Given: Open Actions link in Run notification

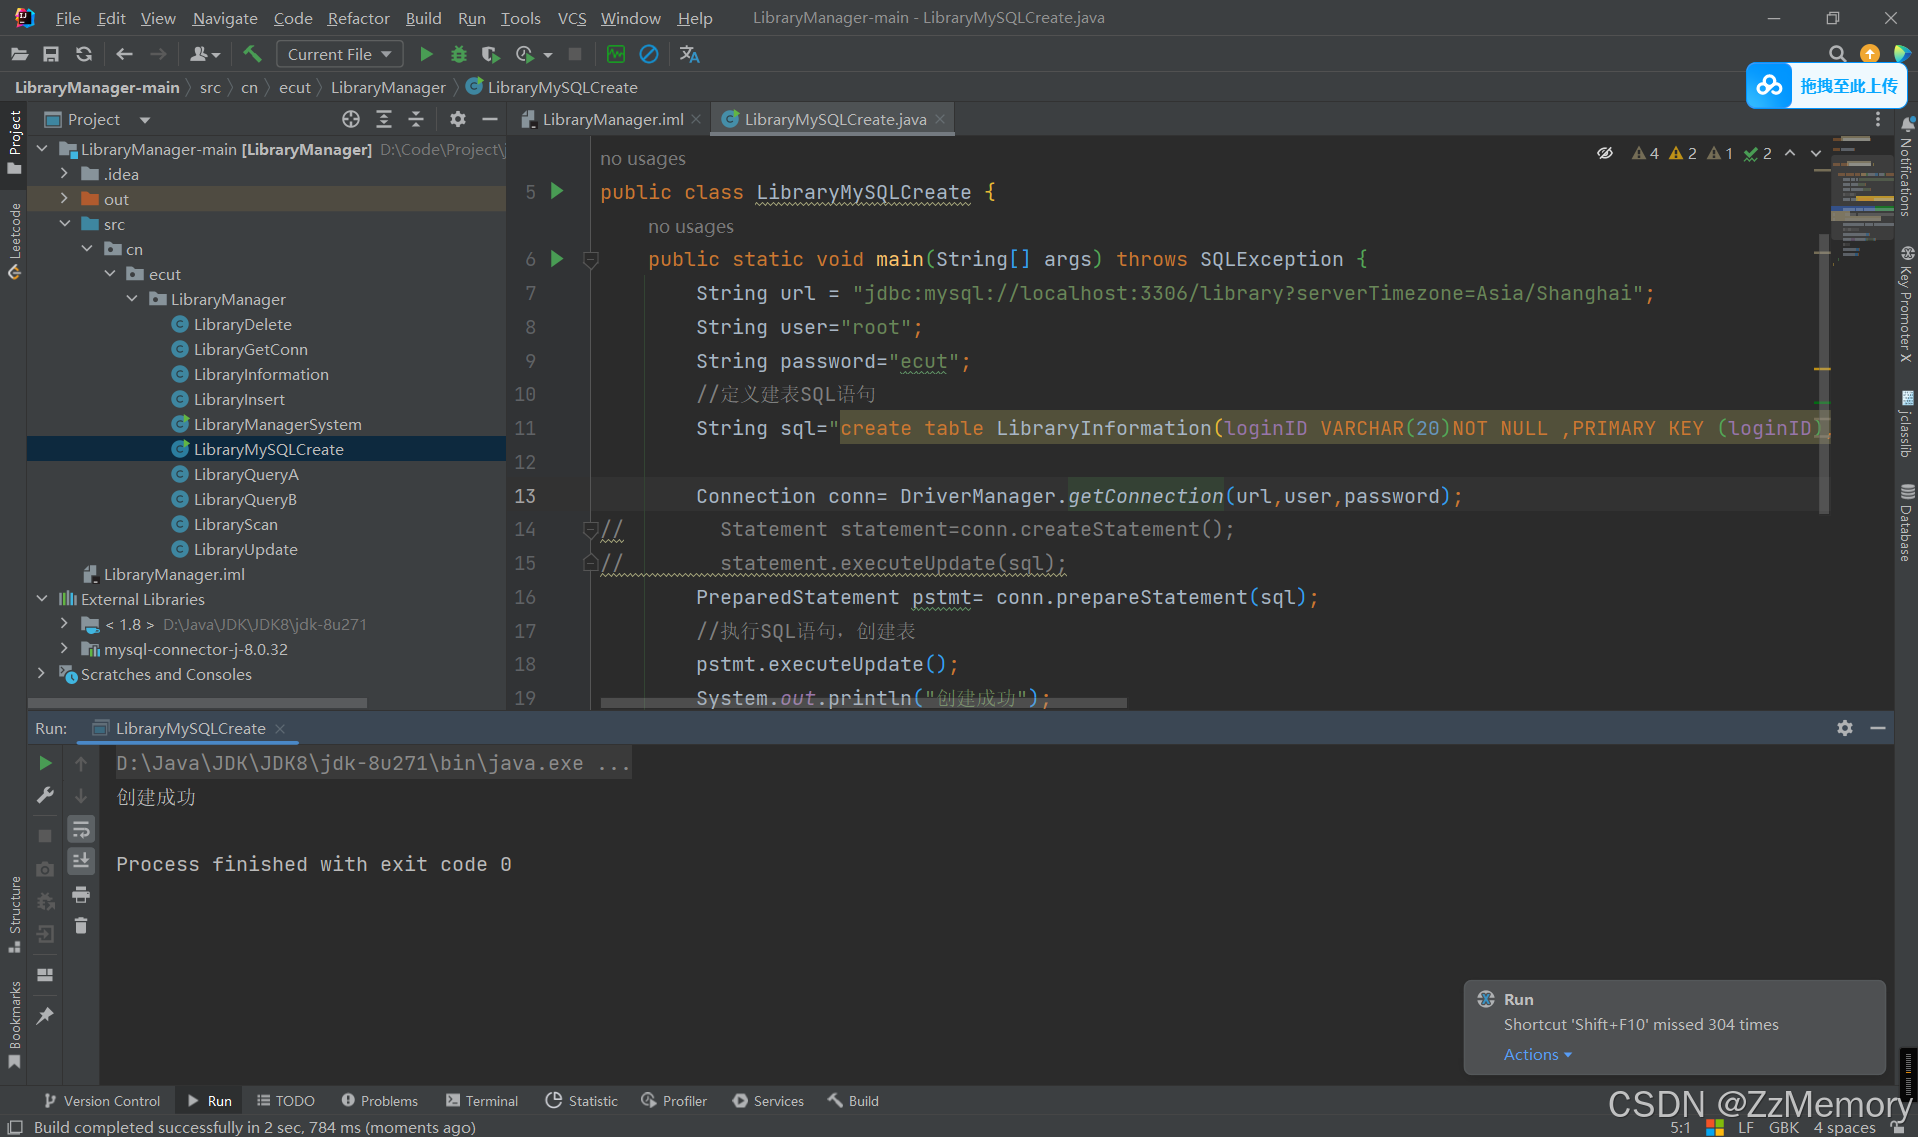Looking at the screenshot, I should tap(1537, 1054).
